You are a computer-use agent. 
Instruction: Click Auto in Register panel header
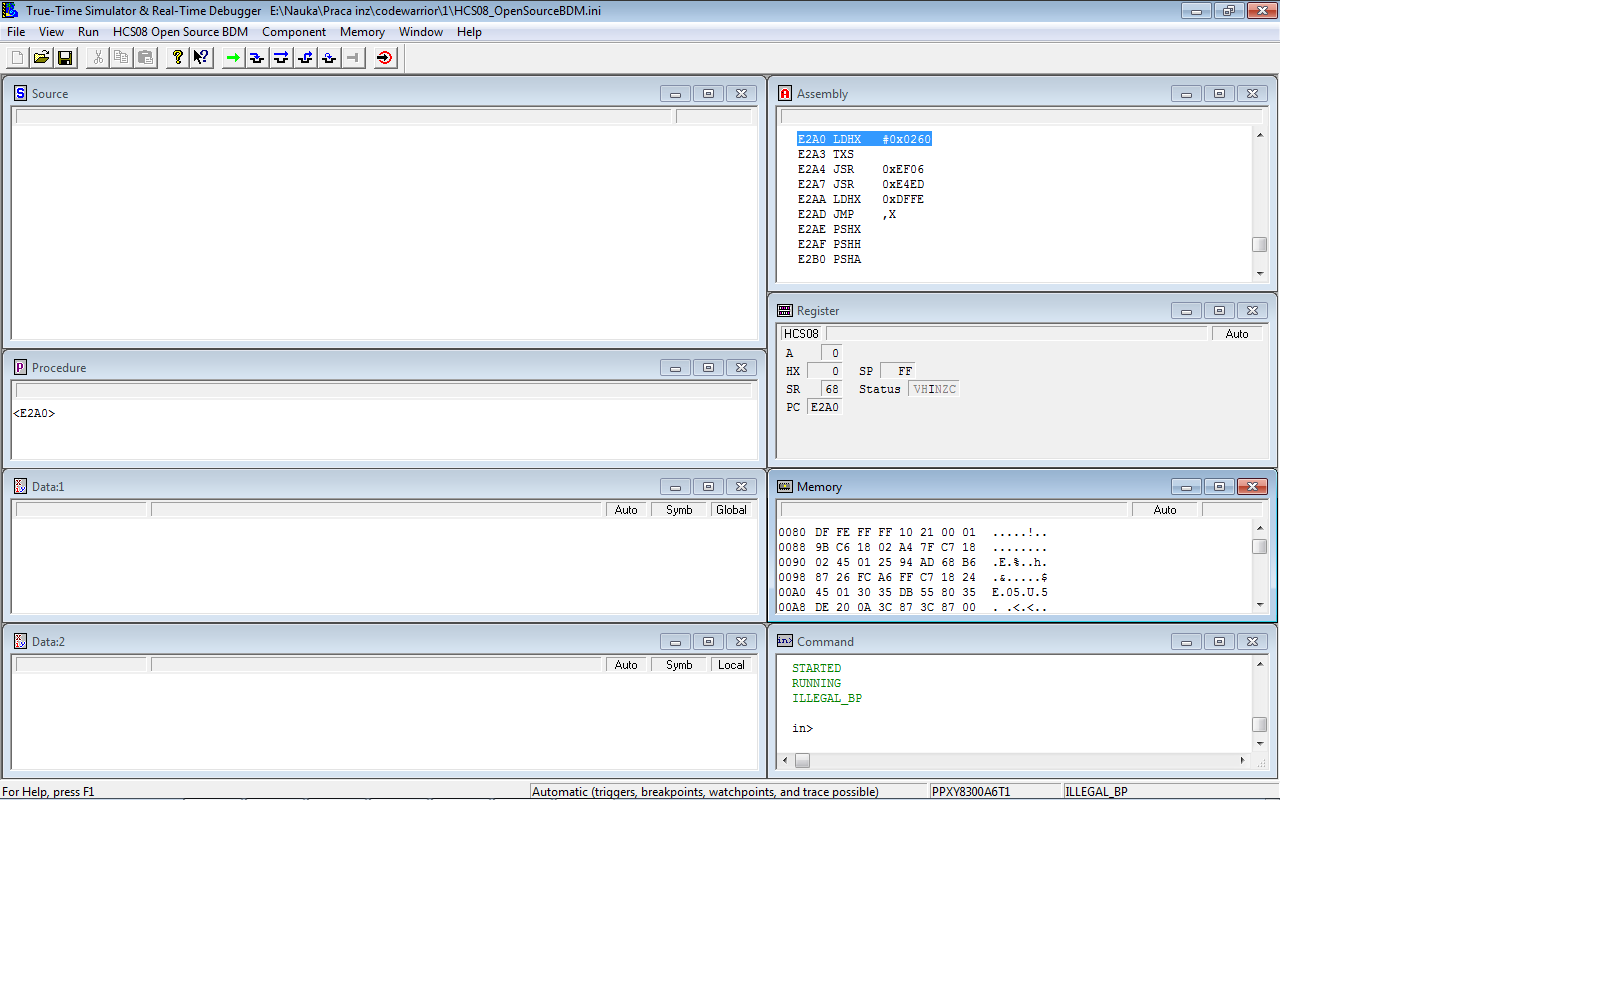click(x=1237, y=334)
